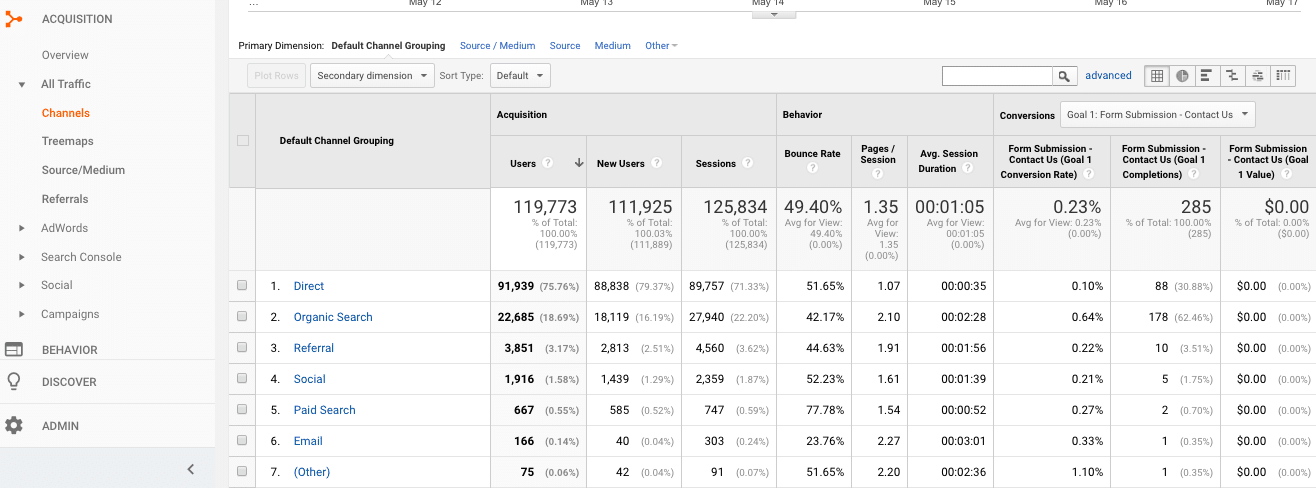Screen dimensions: 1316x488
Task: Sort by the Bounce Rate column header
Action: coord(812,154)
